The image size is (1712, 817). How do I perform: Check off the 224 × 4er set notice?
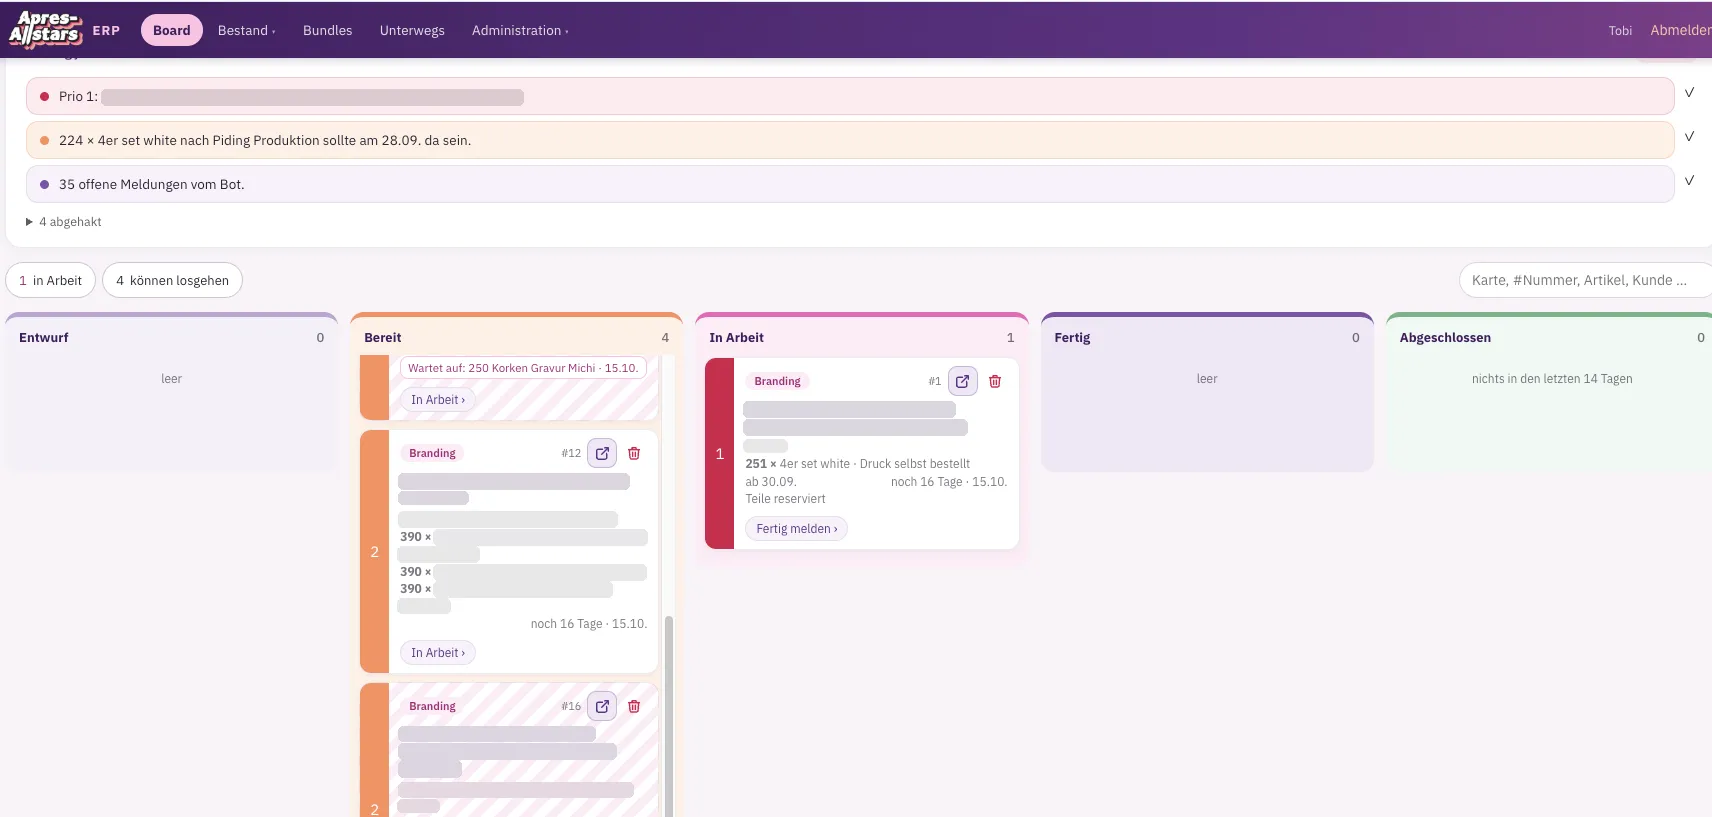[1689, 136]
